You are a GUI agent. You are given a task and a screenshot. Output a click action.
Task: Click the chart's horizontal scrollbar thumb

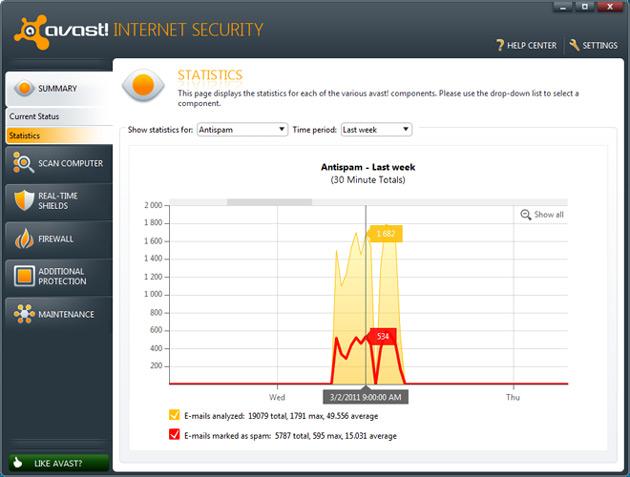tap(270, 202)
